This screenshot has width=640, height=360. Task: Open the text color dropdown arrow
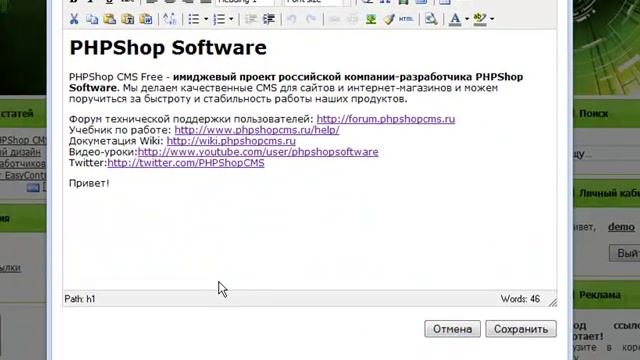(x=467, y=19)
